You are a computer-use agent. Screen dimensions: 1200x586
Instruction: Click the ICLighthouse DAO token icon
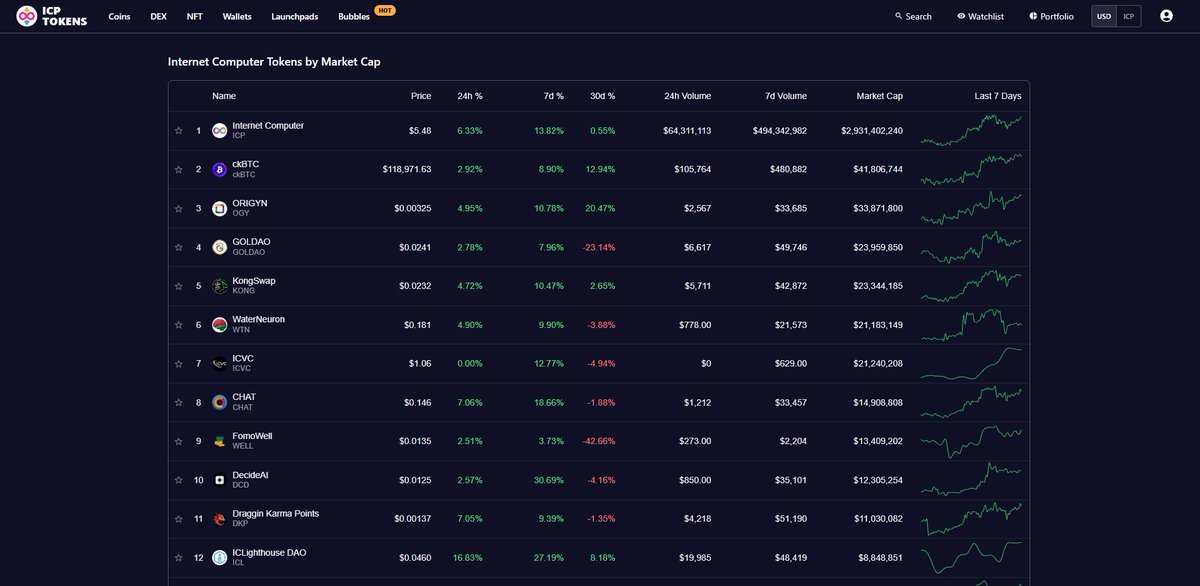[x=220, y=557]
